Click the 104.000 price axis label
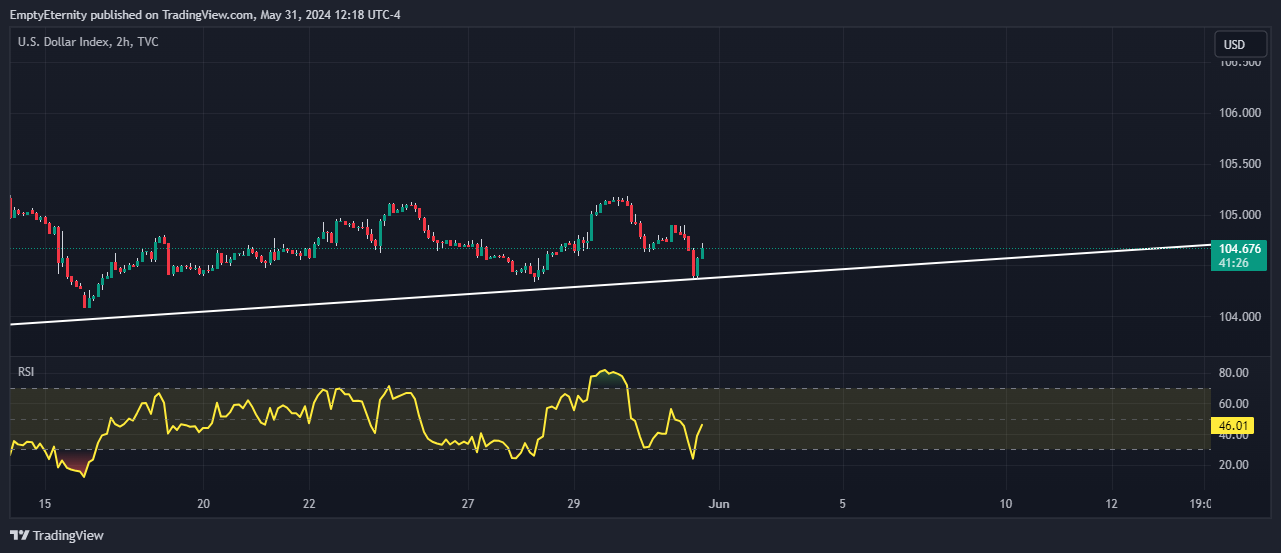Image resolution: width=1281 pixels, height=553 pixels. (1239, 317)
